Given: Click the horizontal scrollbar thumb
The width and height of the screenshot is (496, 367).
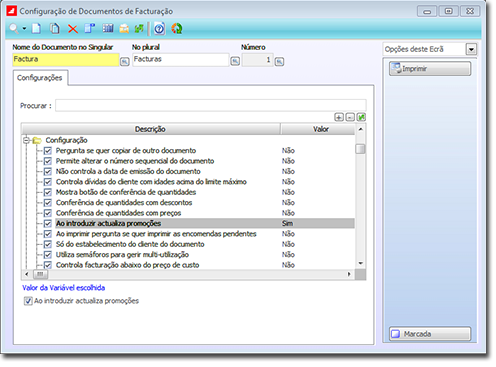Looking at the screenshot, I should click(40, 274).
